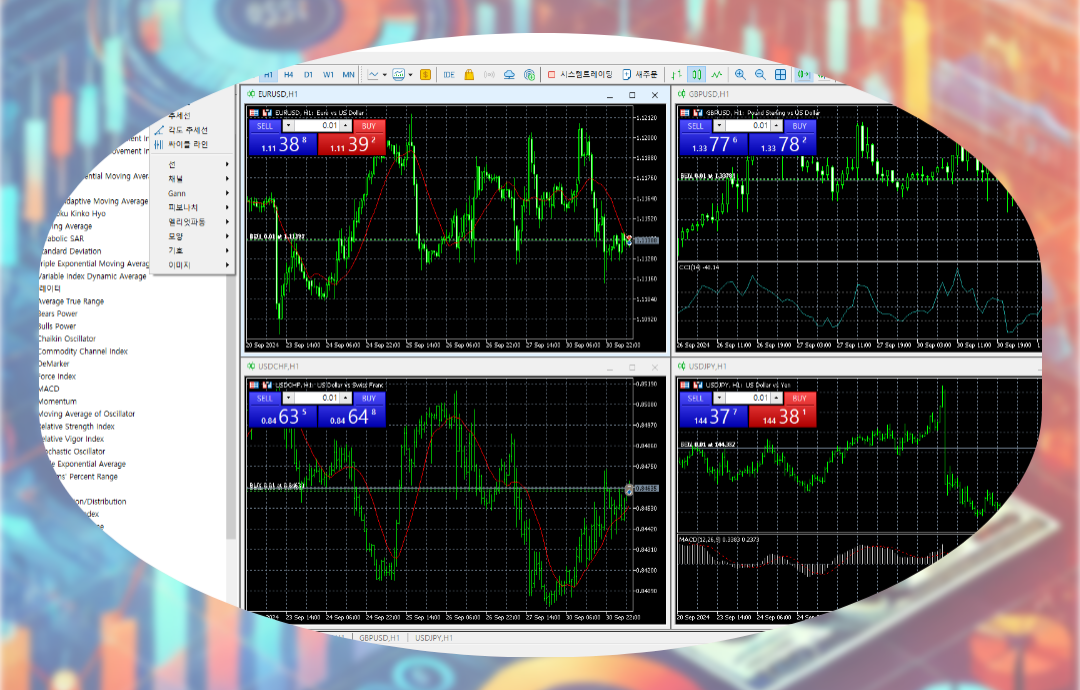Click the yellow dollar sign toolbar icon
Image resolution: width=1080 pixels, height=690 pixels.
426,74
